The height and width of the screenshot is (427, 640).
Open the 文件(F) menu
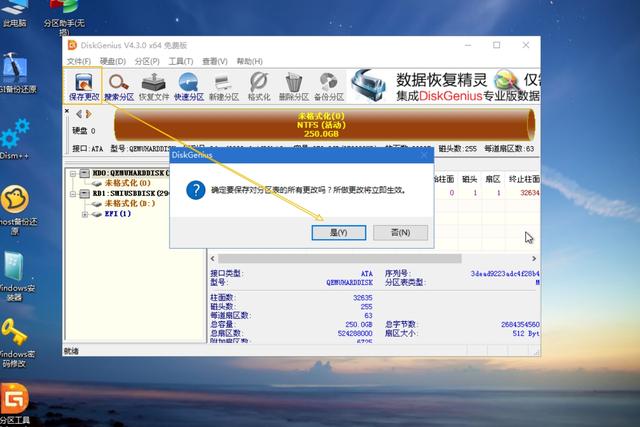78,61
